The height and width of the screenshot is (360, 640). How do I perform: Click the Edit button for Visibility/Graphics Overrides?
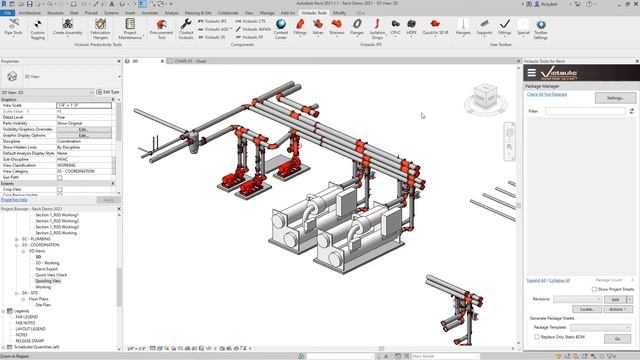(84, 129)
